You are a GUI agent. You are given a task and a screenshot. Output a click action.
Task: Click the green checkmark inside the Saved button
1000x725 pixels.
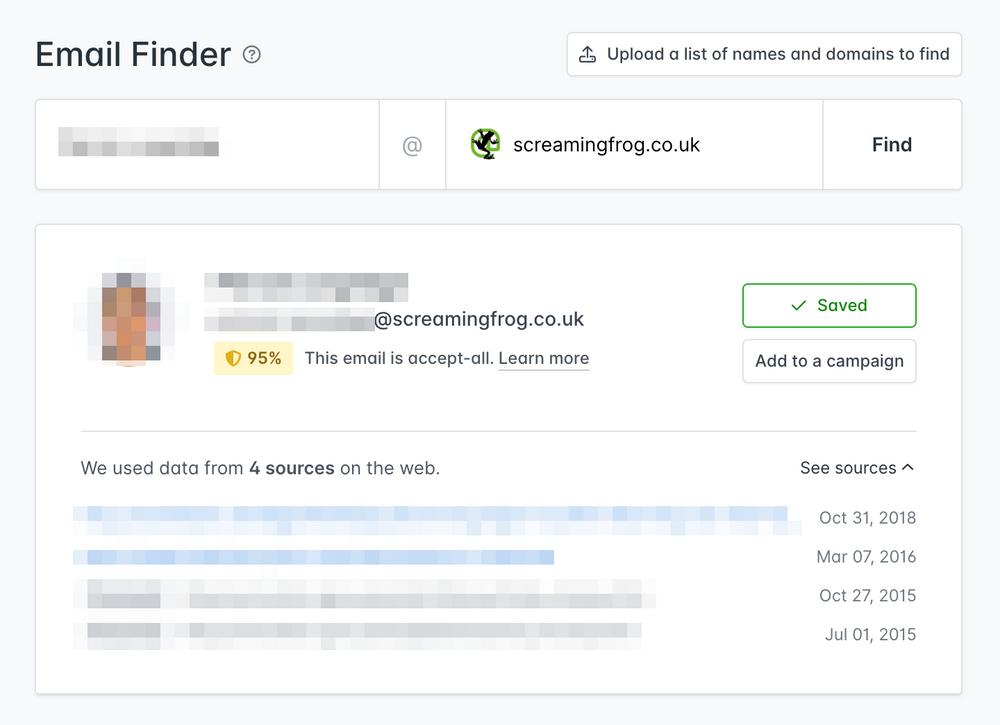(x=796, y=305)
